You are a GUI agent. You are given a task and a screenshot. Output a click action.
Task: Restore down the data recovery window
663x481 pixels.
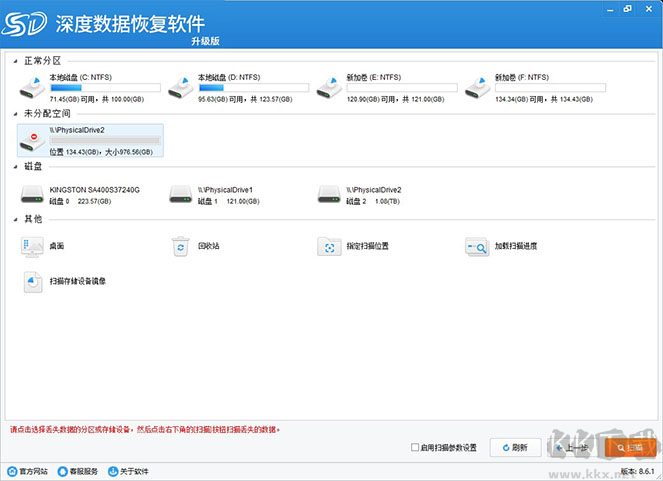(627, 9)
